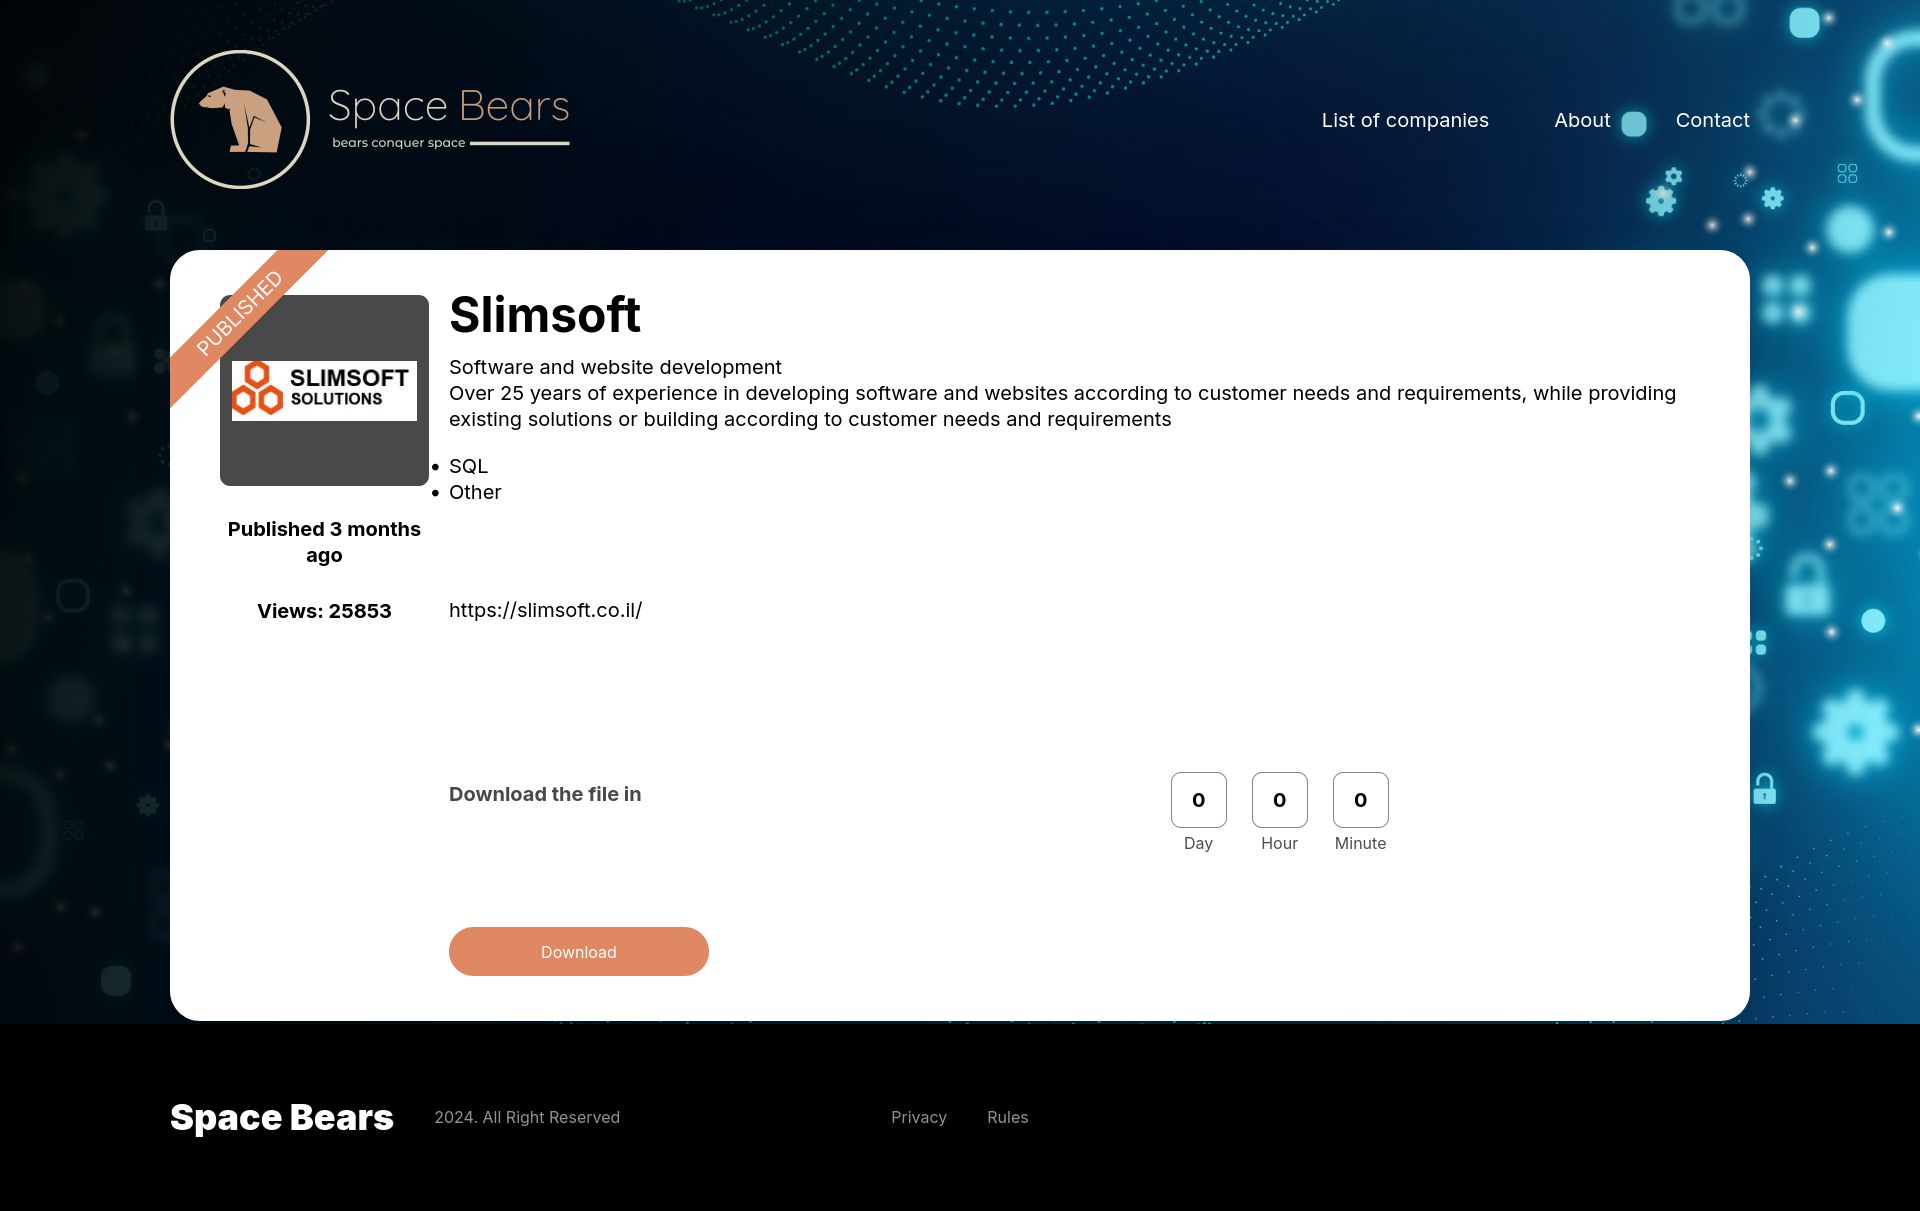Click the Space Bears bear logo icon
The height and width of the screenshot is (1211, 1920).
[x=240, y=119]
